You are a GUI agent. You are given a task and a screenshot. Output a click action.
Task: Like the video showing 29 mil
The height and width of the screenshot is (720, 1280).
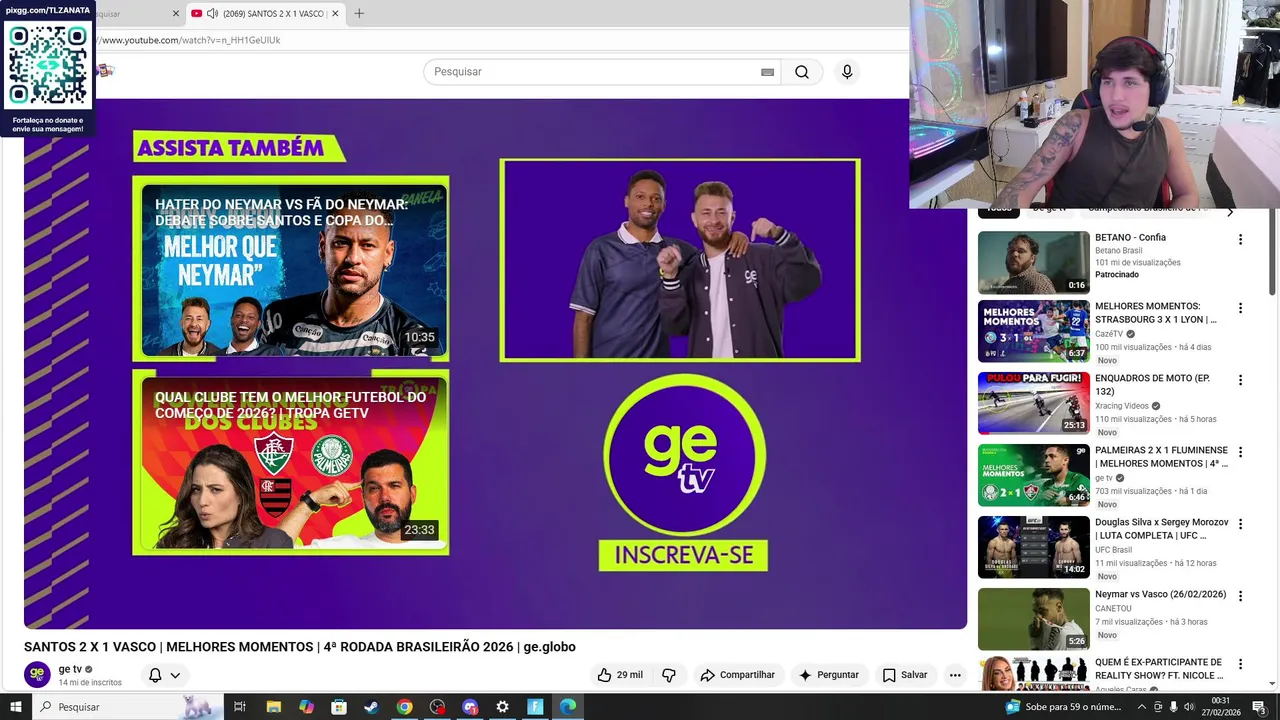(x=620, y=675)
